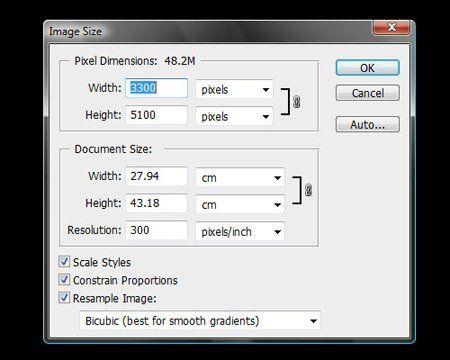Click the Resolution field showing 300
Screen dimensions: 450x360
click(x=157, y=230)
